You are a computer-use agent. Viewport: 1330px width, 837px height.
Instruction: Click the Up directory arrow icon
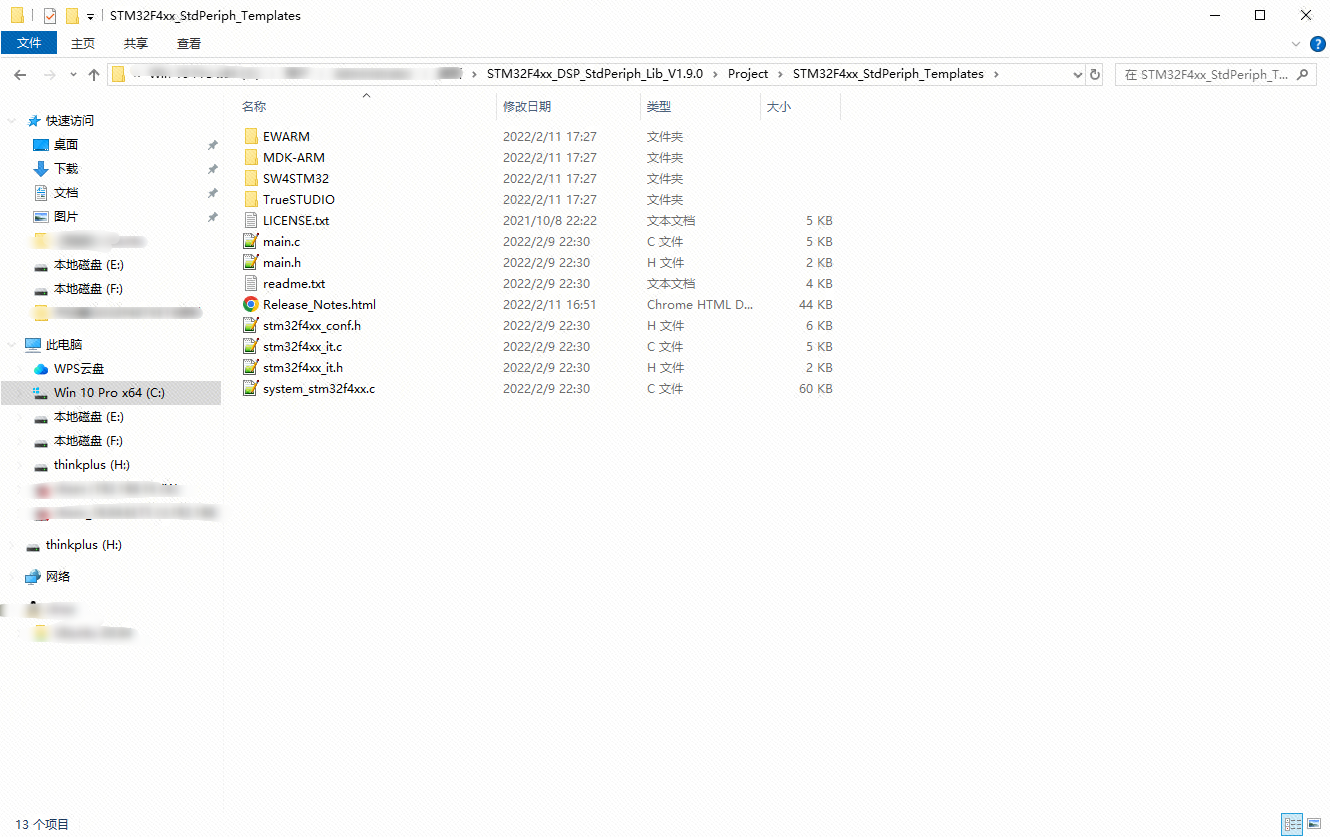[x=94, y=75]
